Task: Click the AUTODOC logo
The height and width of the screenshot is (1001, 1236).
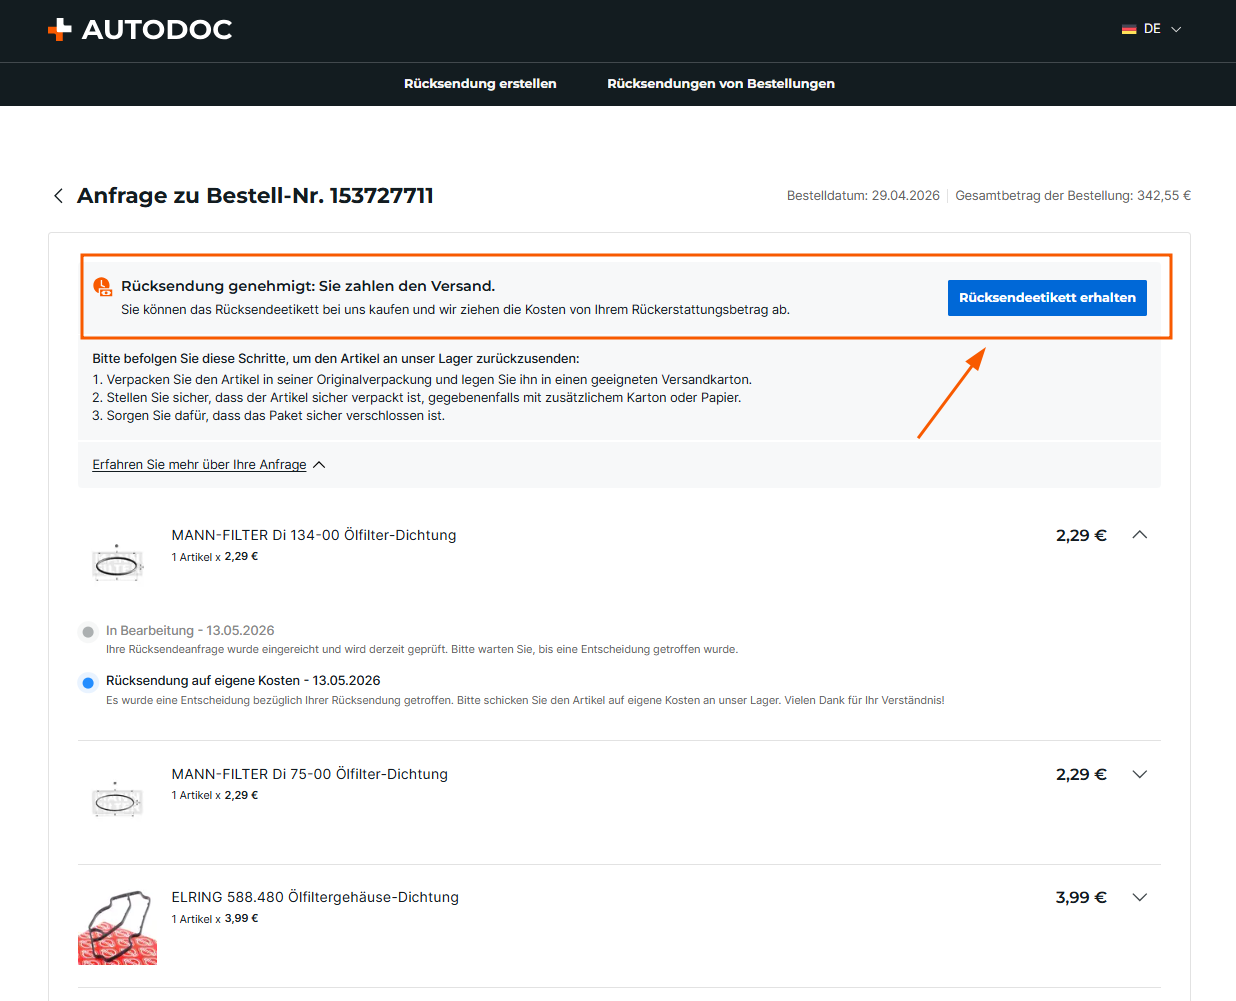Action: click(x=140, y=30)
